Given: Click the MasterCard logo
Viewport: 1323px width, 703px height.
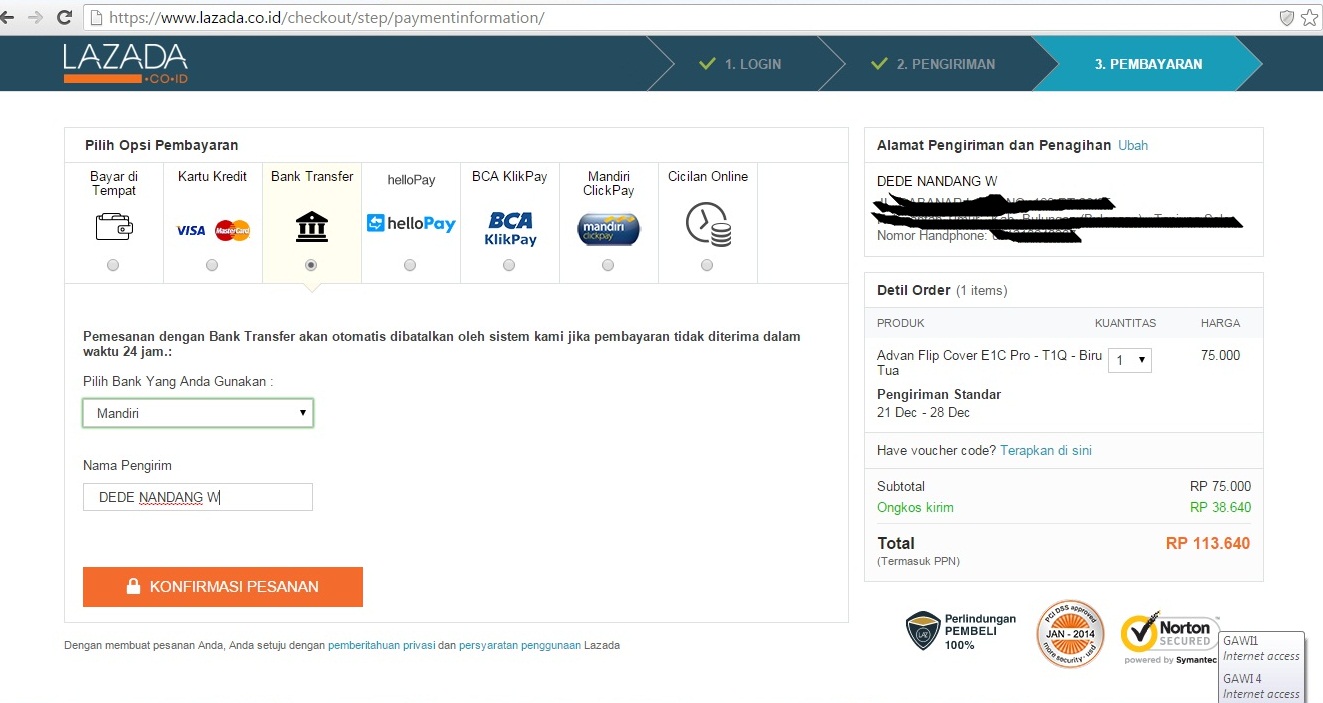Looking at the screenshot, I should 232,230.
